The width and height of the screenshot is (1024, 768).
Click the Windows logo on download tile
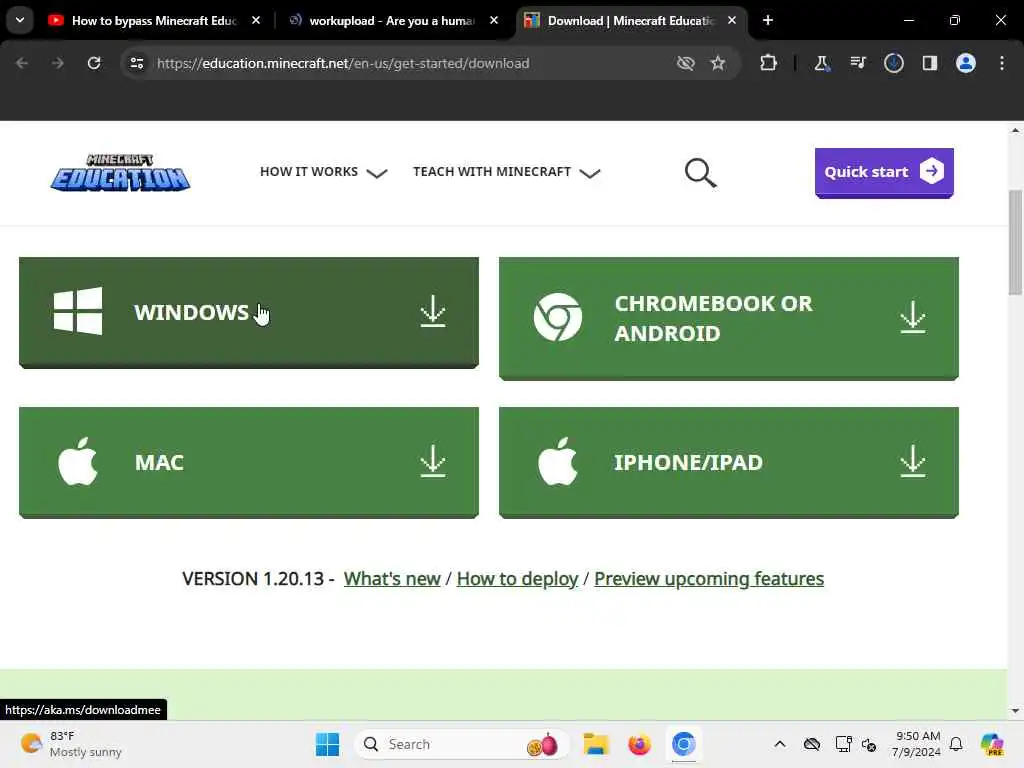pyautogui.click(x=78, y=311)
